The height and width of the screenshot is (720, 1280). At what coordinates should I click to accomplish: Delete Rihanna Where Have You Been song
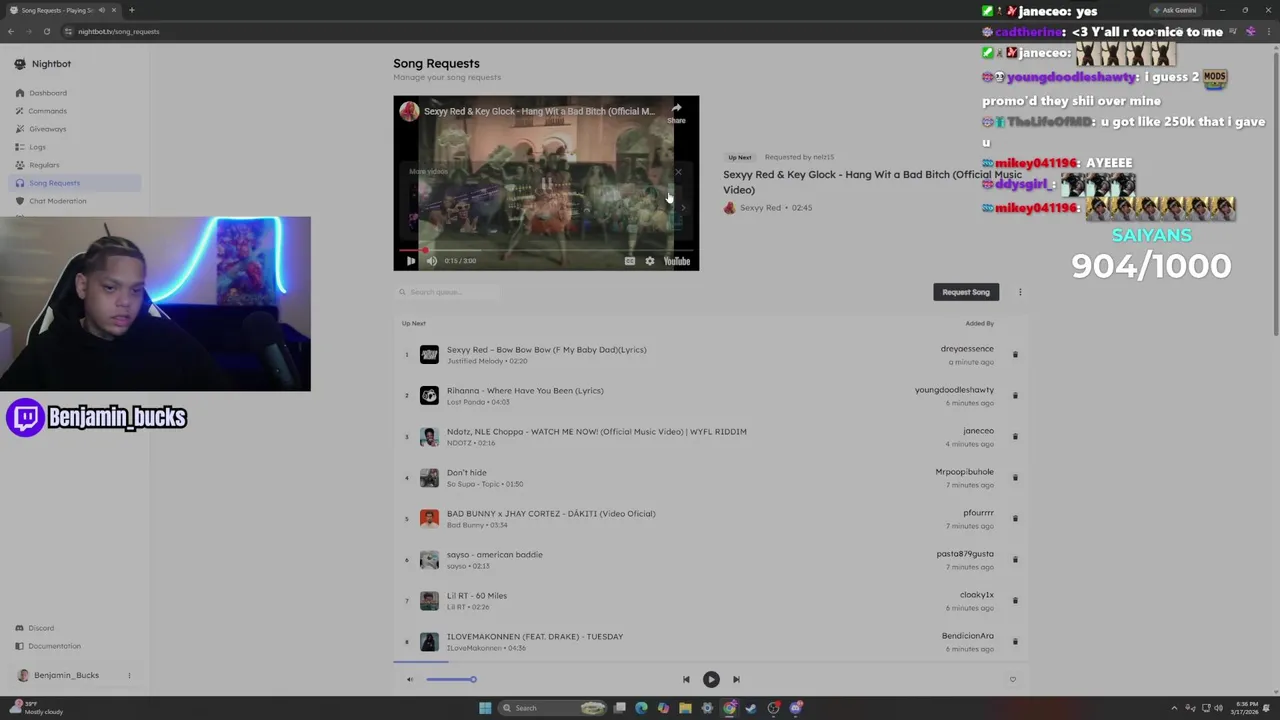(x=1015, y=396)
